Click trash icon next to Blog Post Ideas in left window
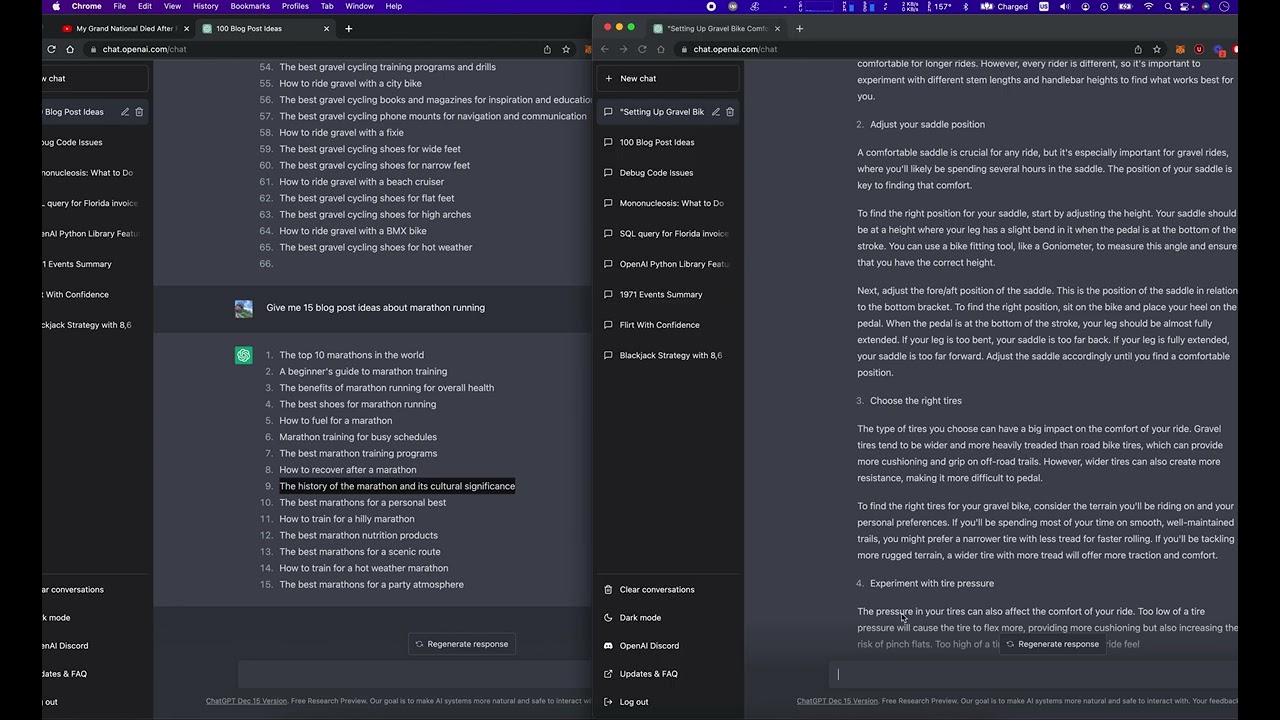This screenshot has width=1280, height=720. pyautogui.click(x=139, y=112)
